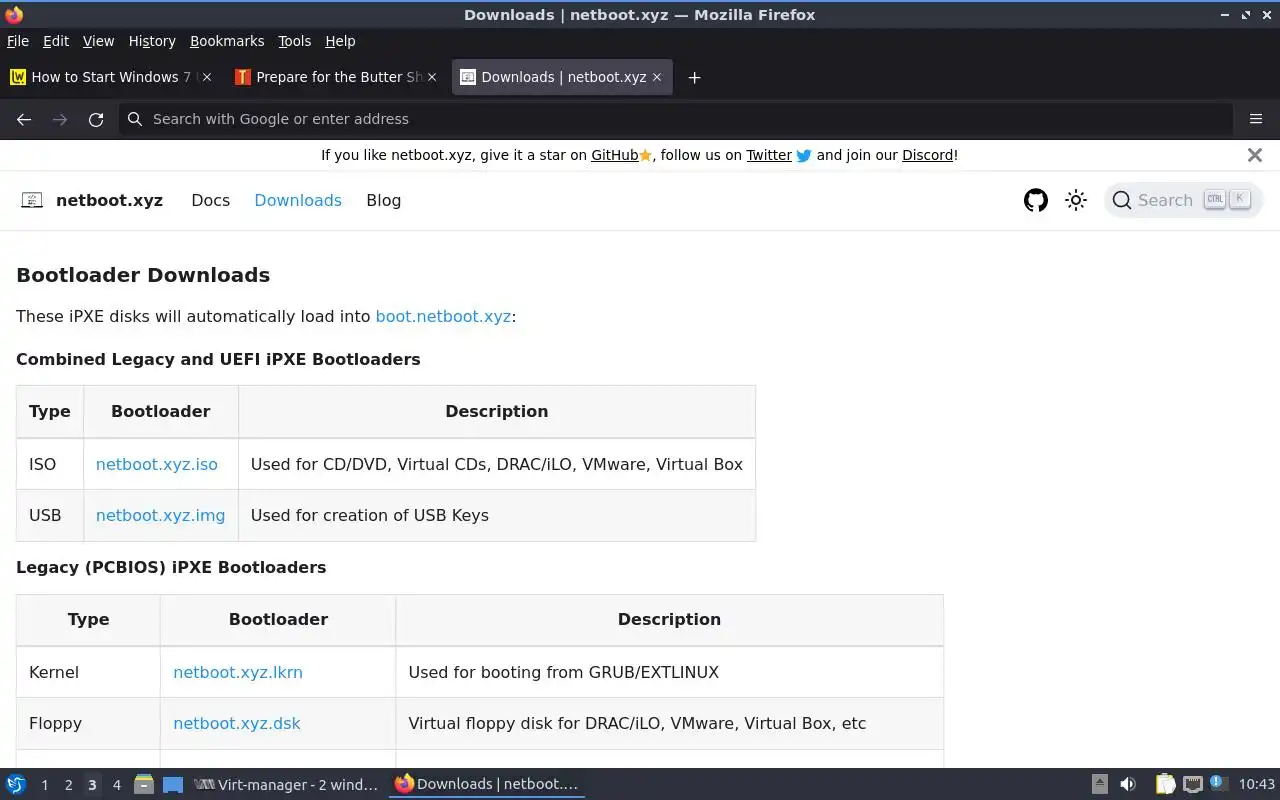Open the file manager taskbar icon

tap(144, 784)
